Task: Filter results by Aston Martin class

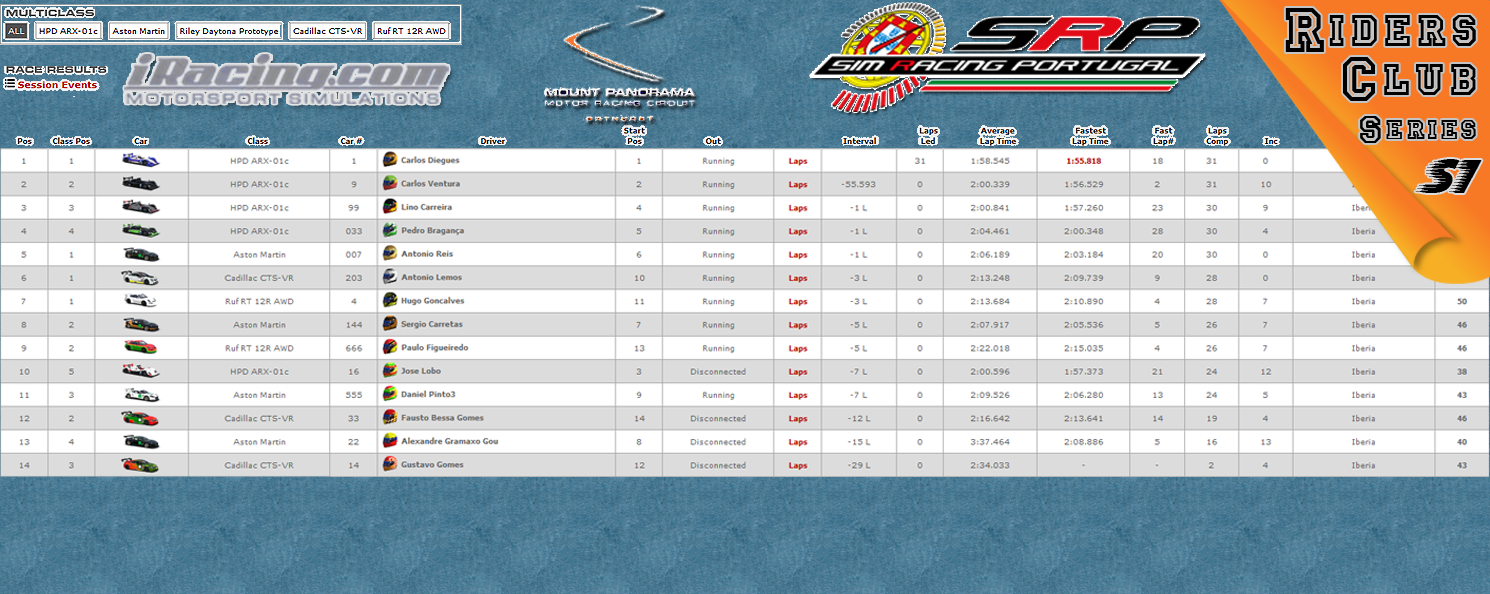Action: 139,31
